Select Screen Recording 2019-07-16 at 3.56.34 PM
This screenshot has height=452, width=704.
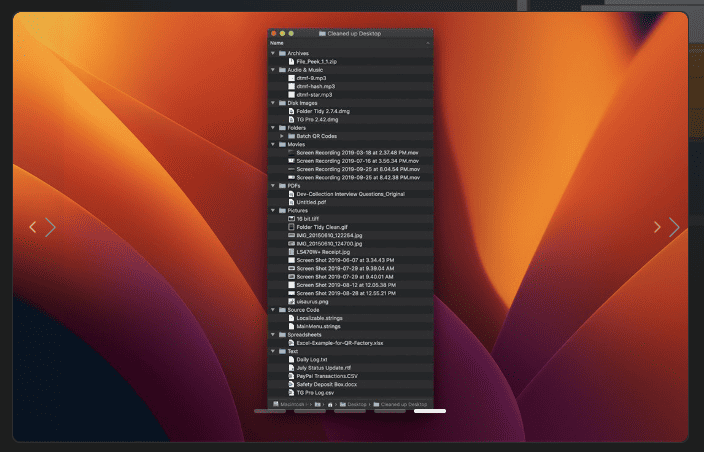pos(358,161)
